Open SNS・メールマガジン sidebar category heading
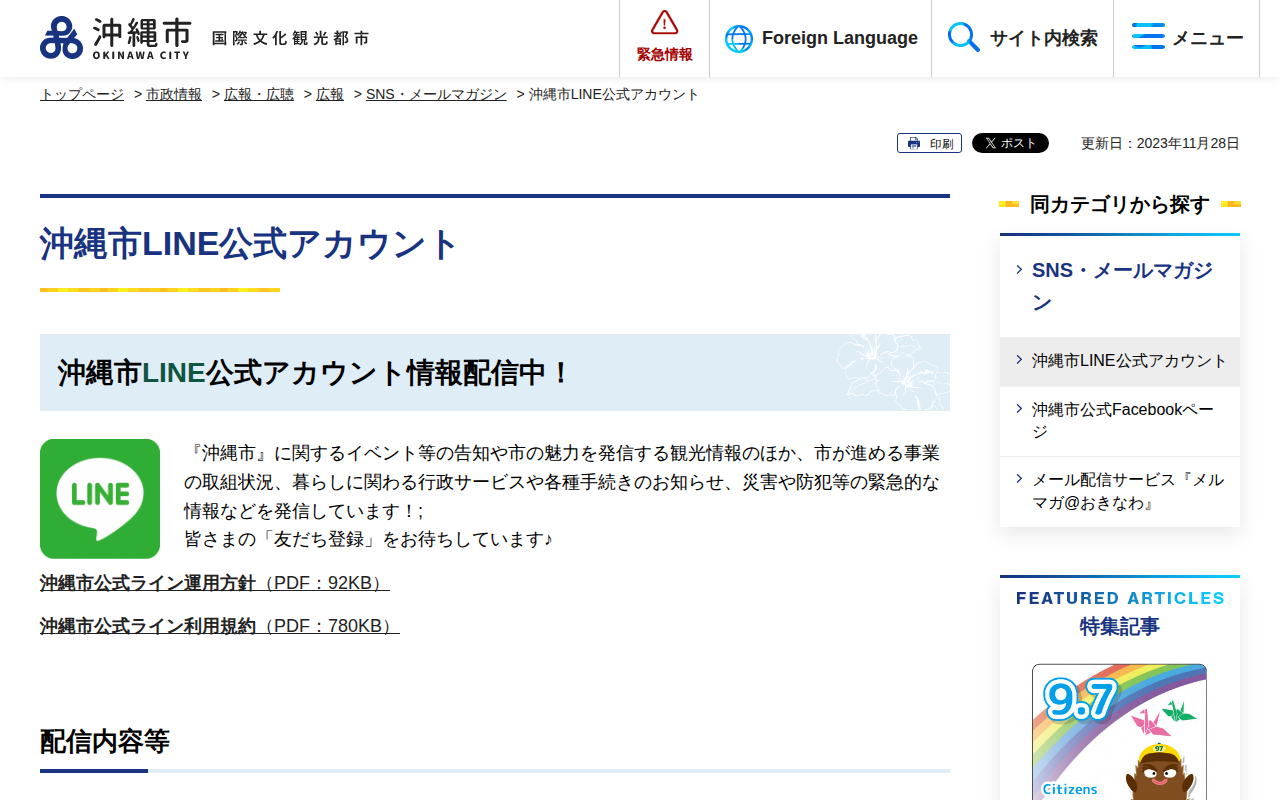1280x800 pixels. tap(1120, 286)
